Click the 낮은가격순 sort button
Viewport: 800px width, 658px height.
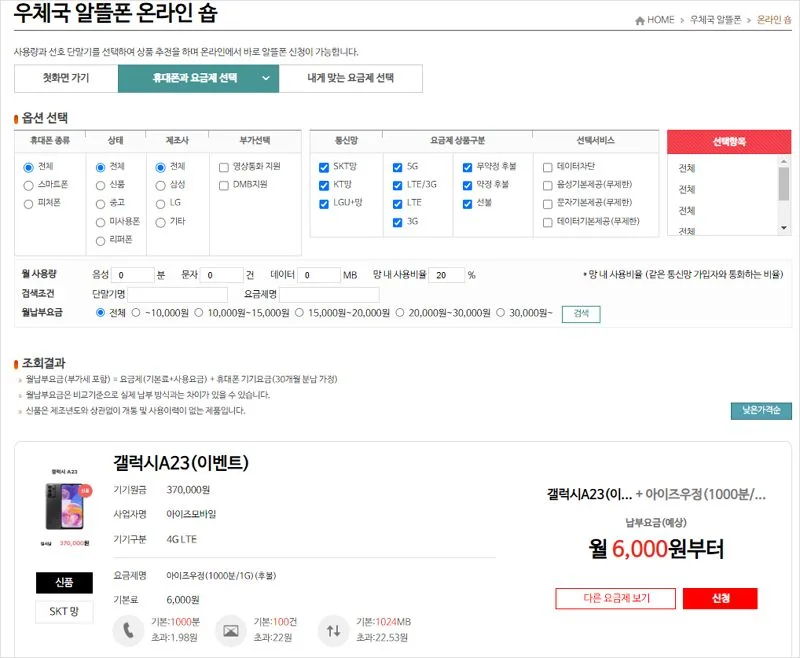click(761, 409)
